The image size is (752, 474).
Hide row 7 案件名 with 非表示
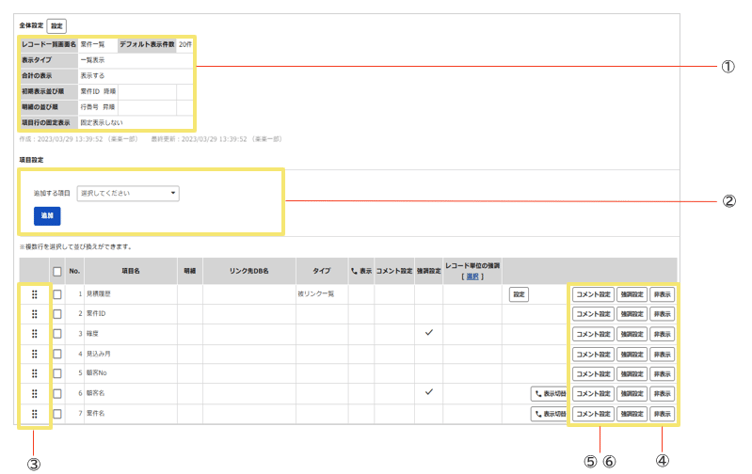click(x=662, y=414)
